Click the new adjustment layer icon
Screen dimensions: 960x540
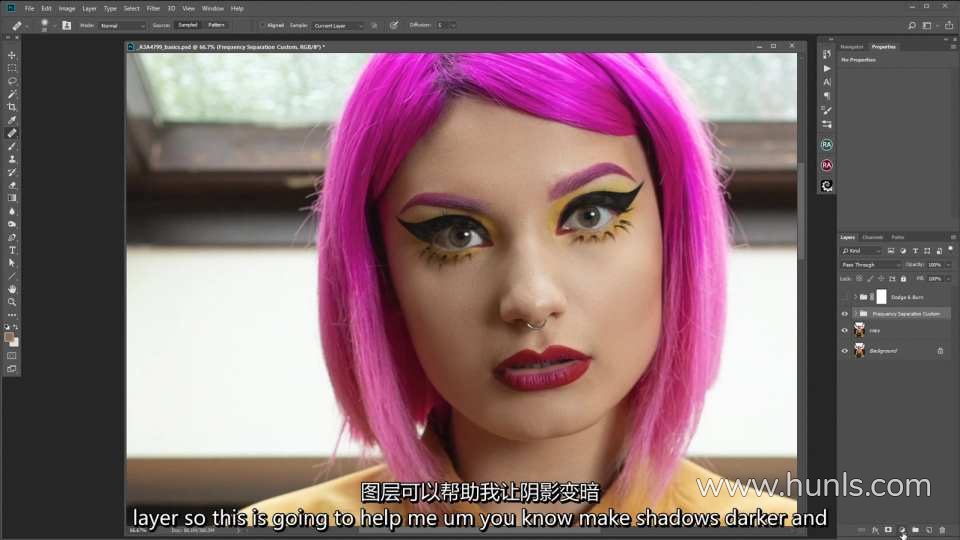click(x=902, y=530)
